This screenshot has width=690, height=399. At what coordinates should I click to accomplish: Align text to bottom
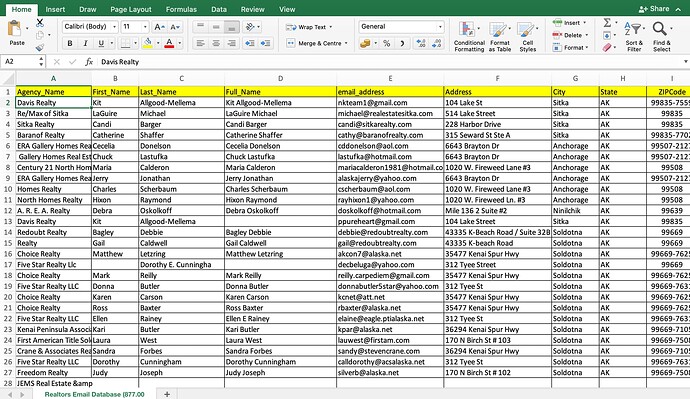click(x=231, y=27)
